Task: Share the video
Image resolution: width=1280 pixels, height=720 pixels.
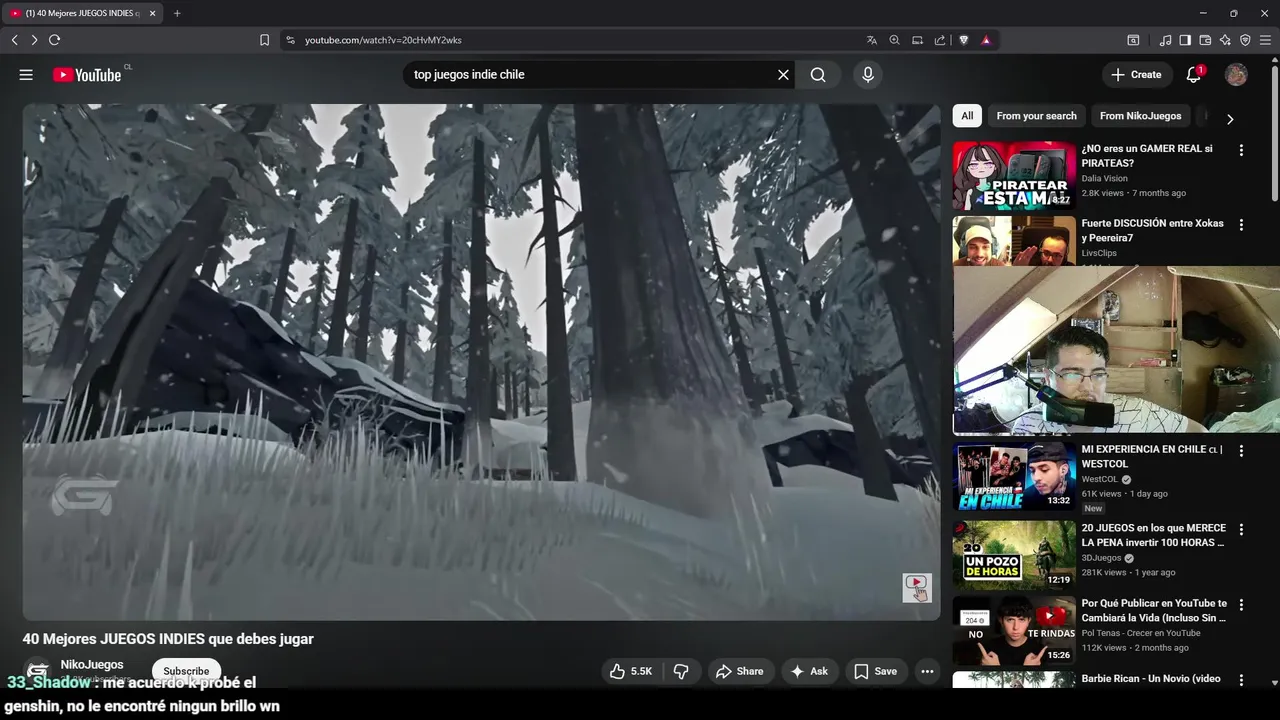Action: (x=739, y=672)
